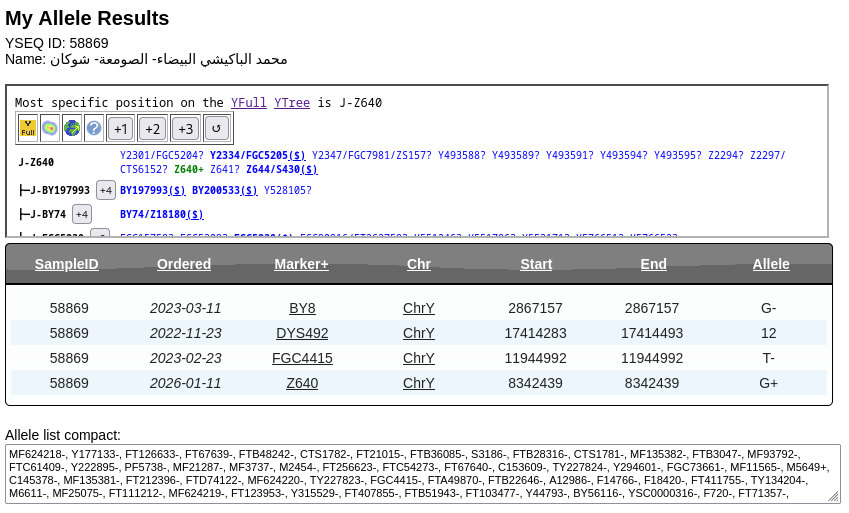849x513 pixels.
Task: Sort table by Chr column
Action: (419, 264)
